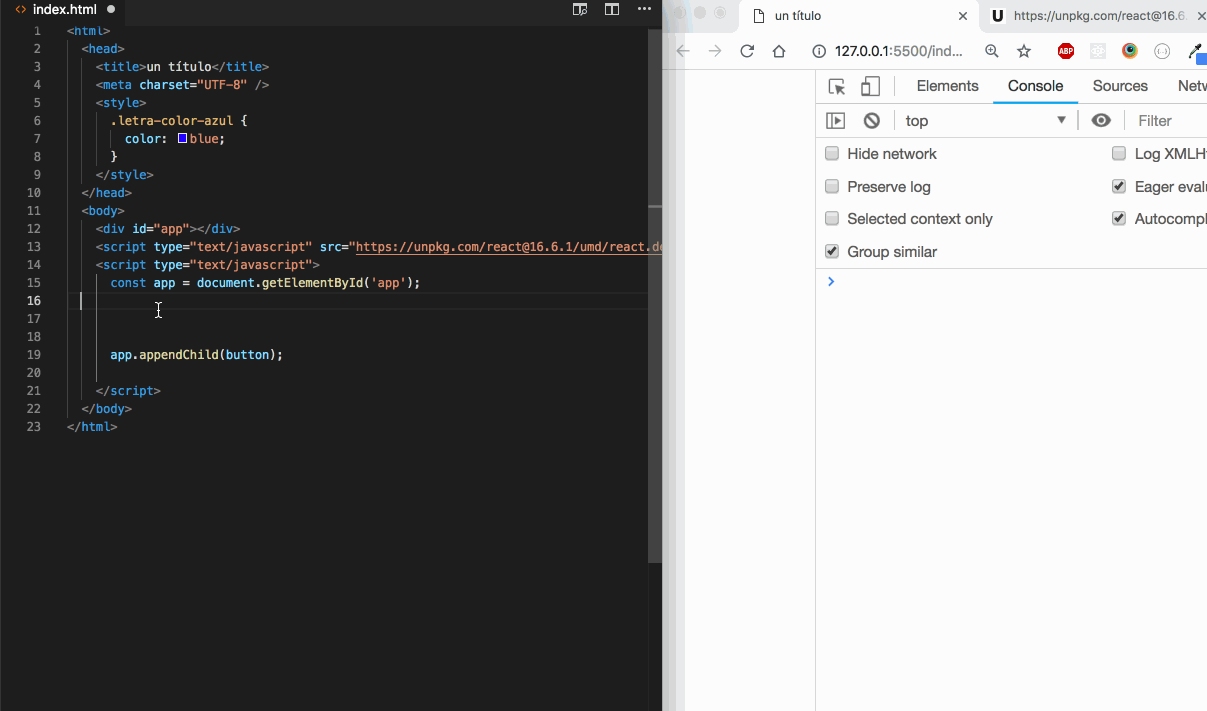Reload the browser page
The image size is (1207, 711).
click(747, 51)
